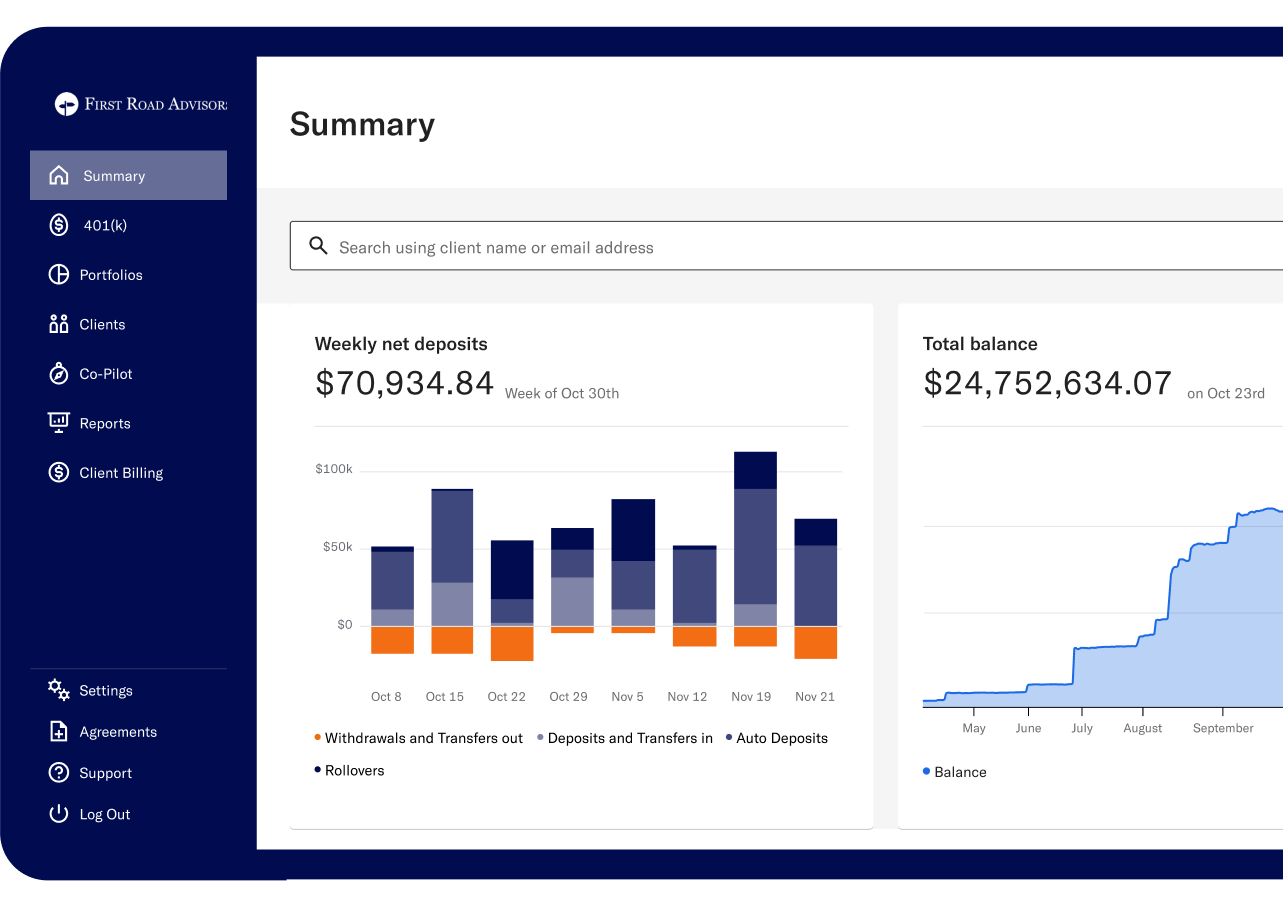Screen dimensions: 1283x907
Task: Open Portfolios via its pie chart icon
Action: (59, 274)
